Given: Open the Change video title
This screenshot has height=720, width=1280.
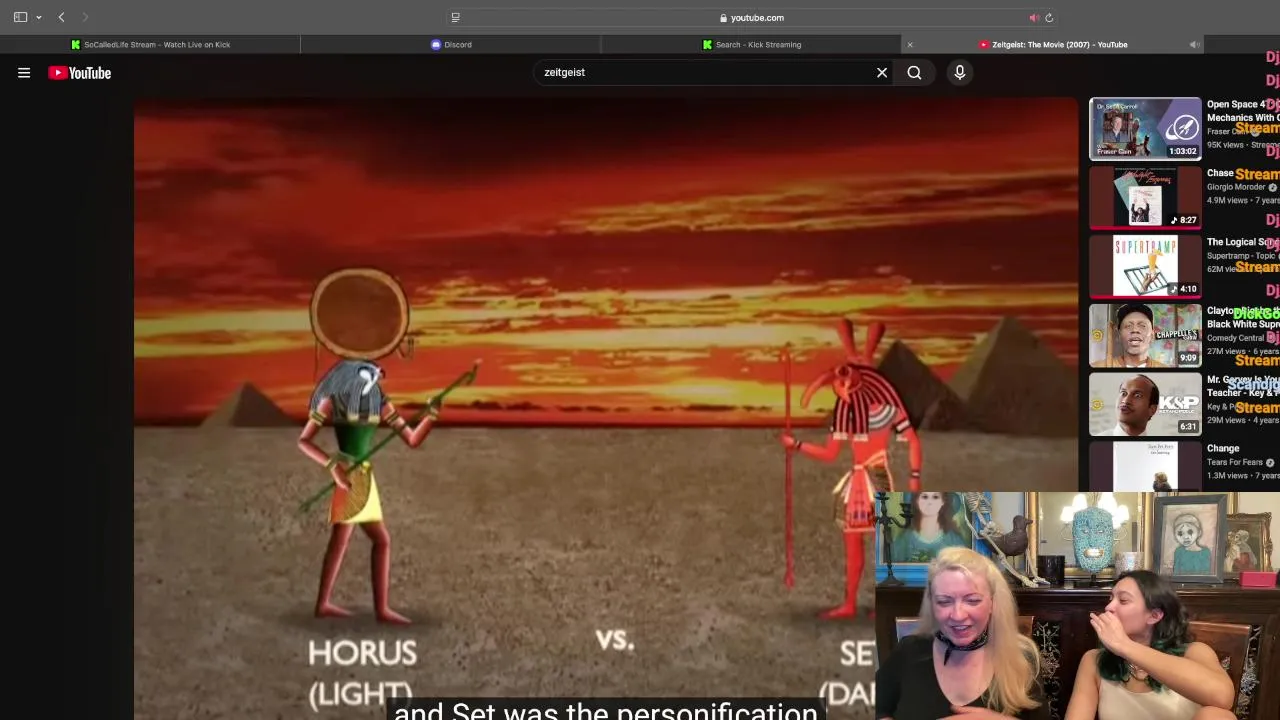Looking at the screenshot, I should [1223, 449].
